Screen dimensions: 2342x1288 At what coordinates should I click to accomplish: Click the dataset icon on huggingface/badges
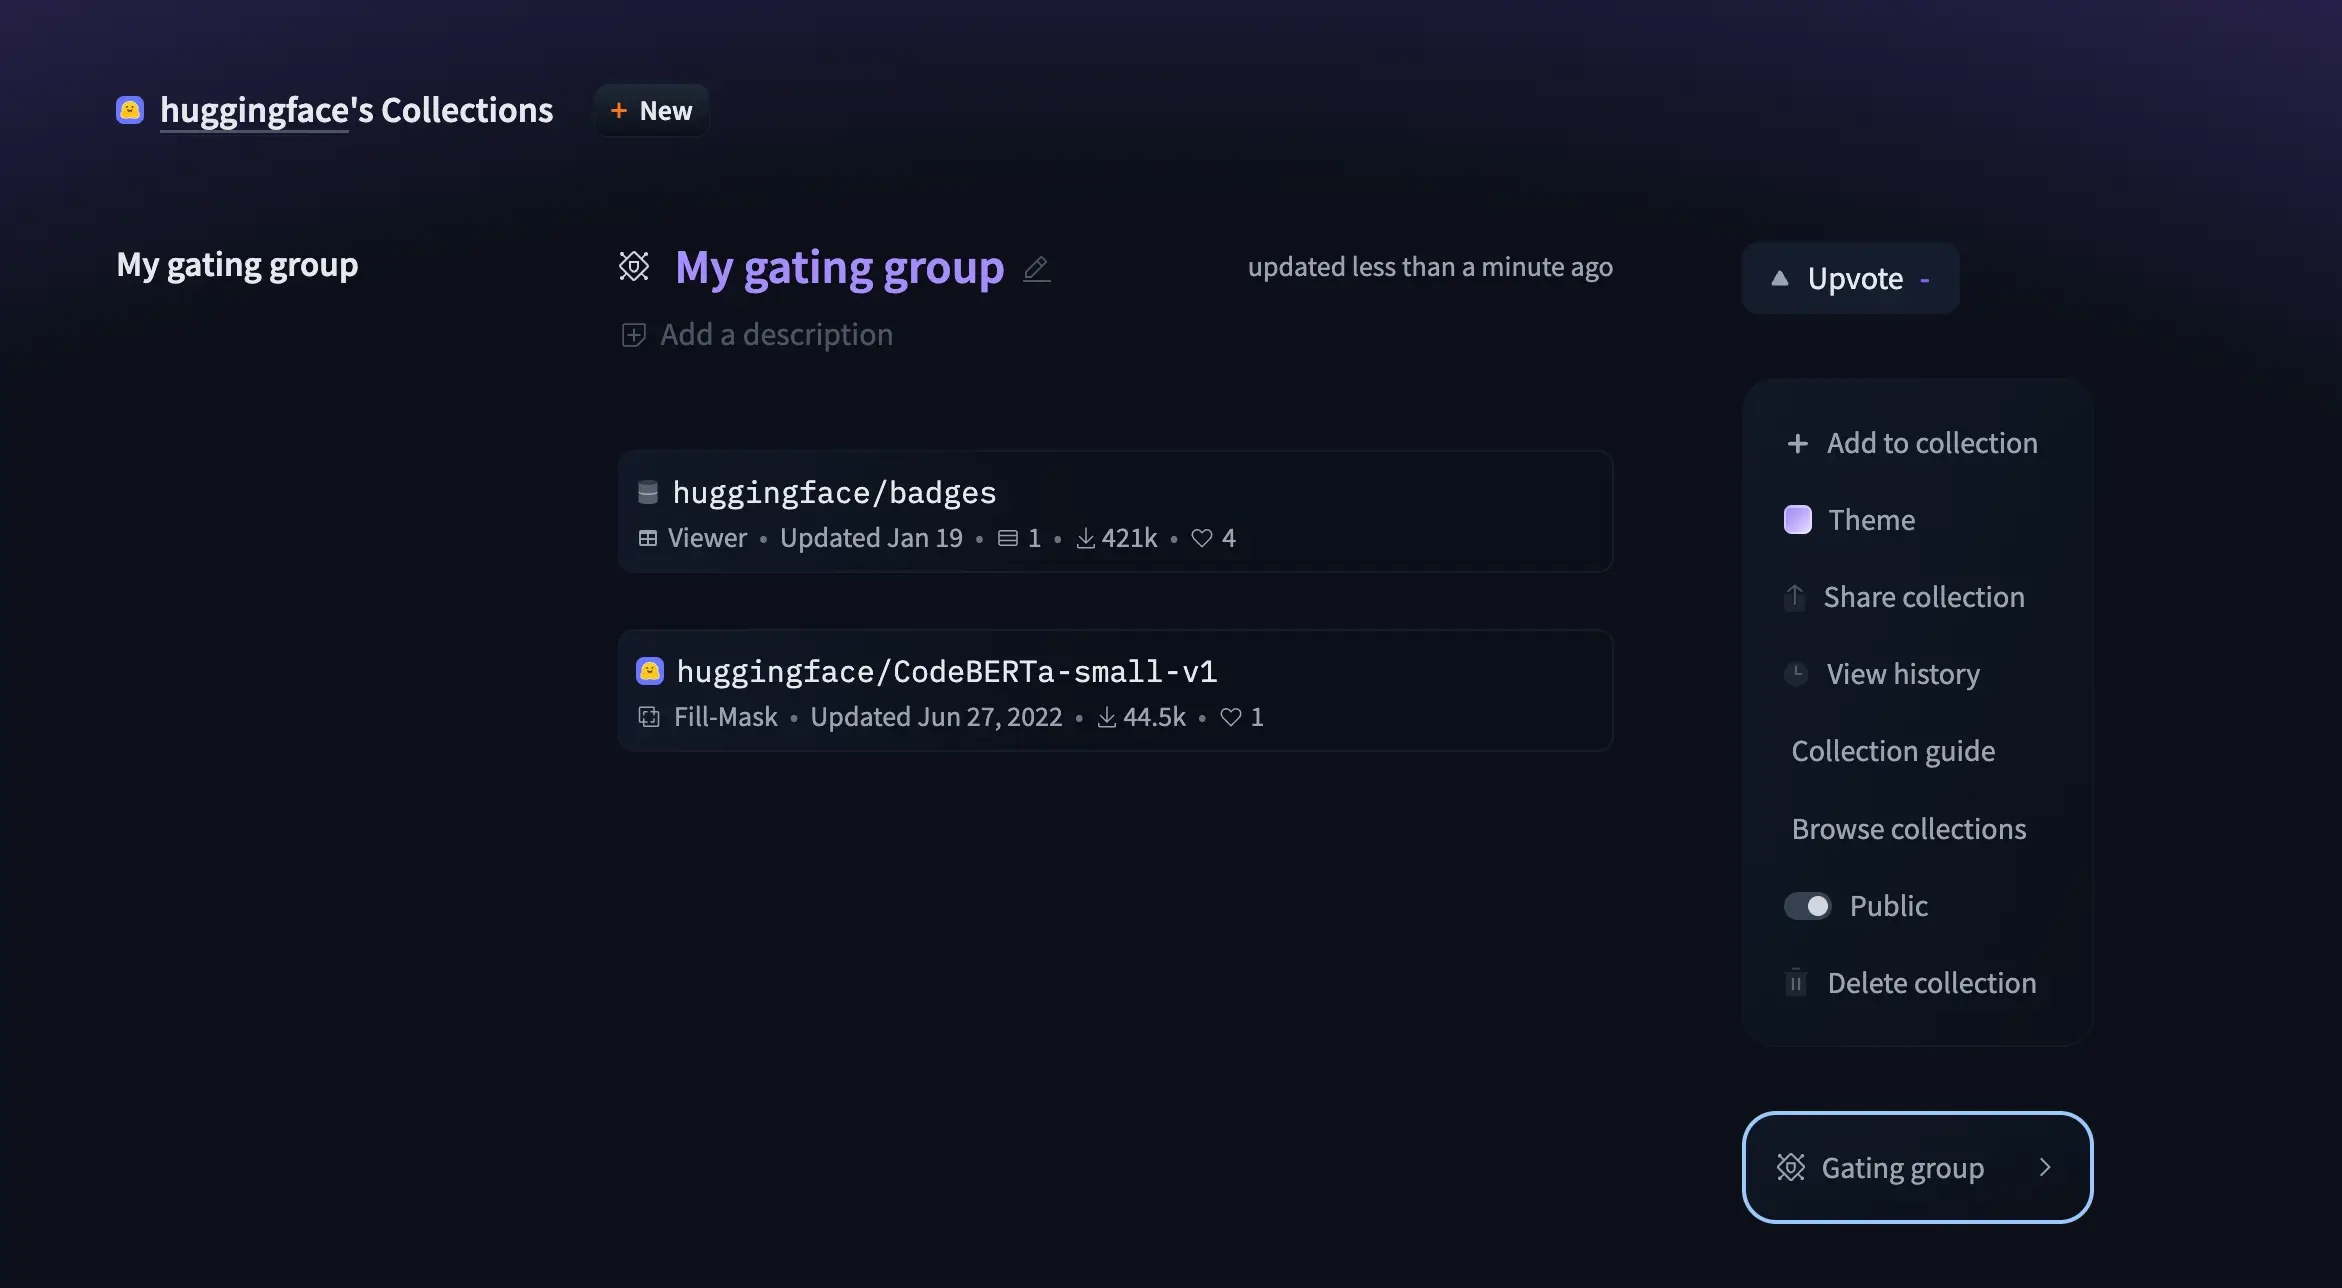click(648, 492)
